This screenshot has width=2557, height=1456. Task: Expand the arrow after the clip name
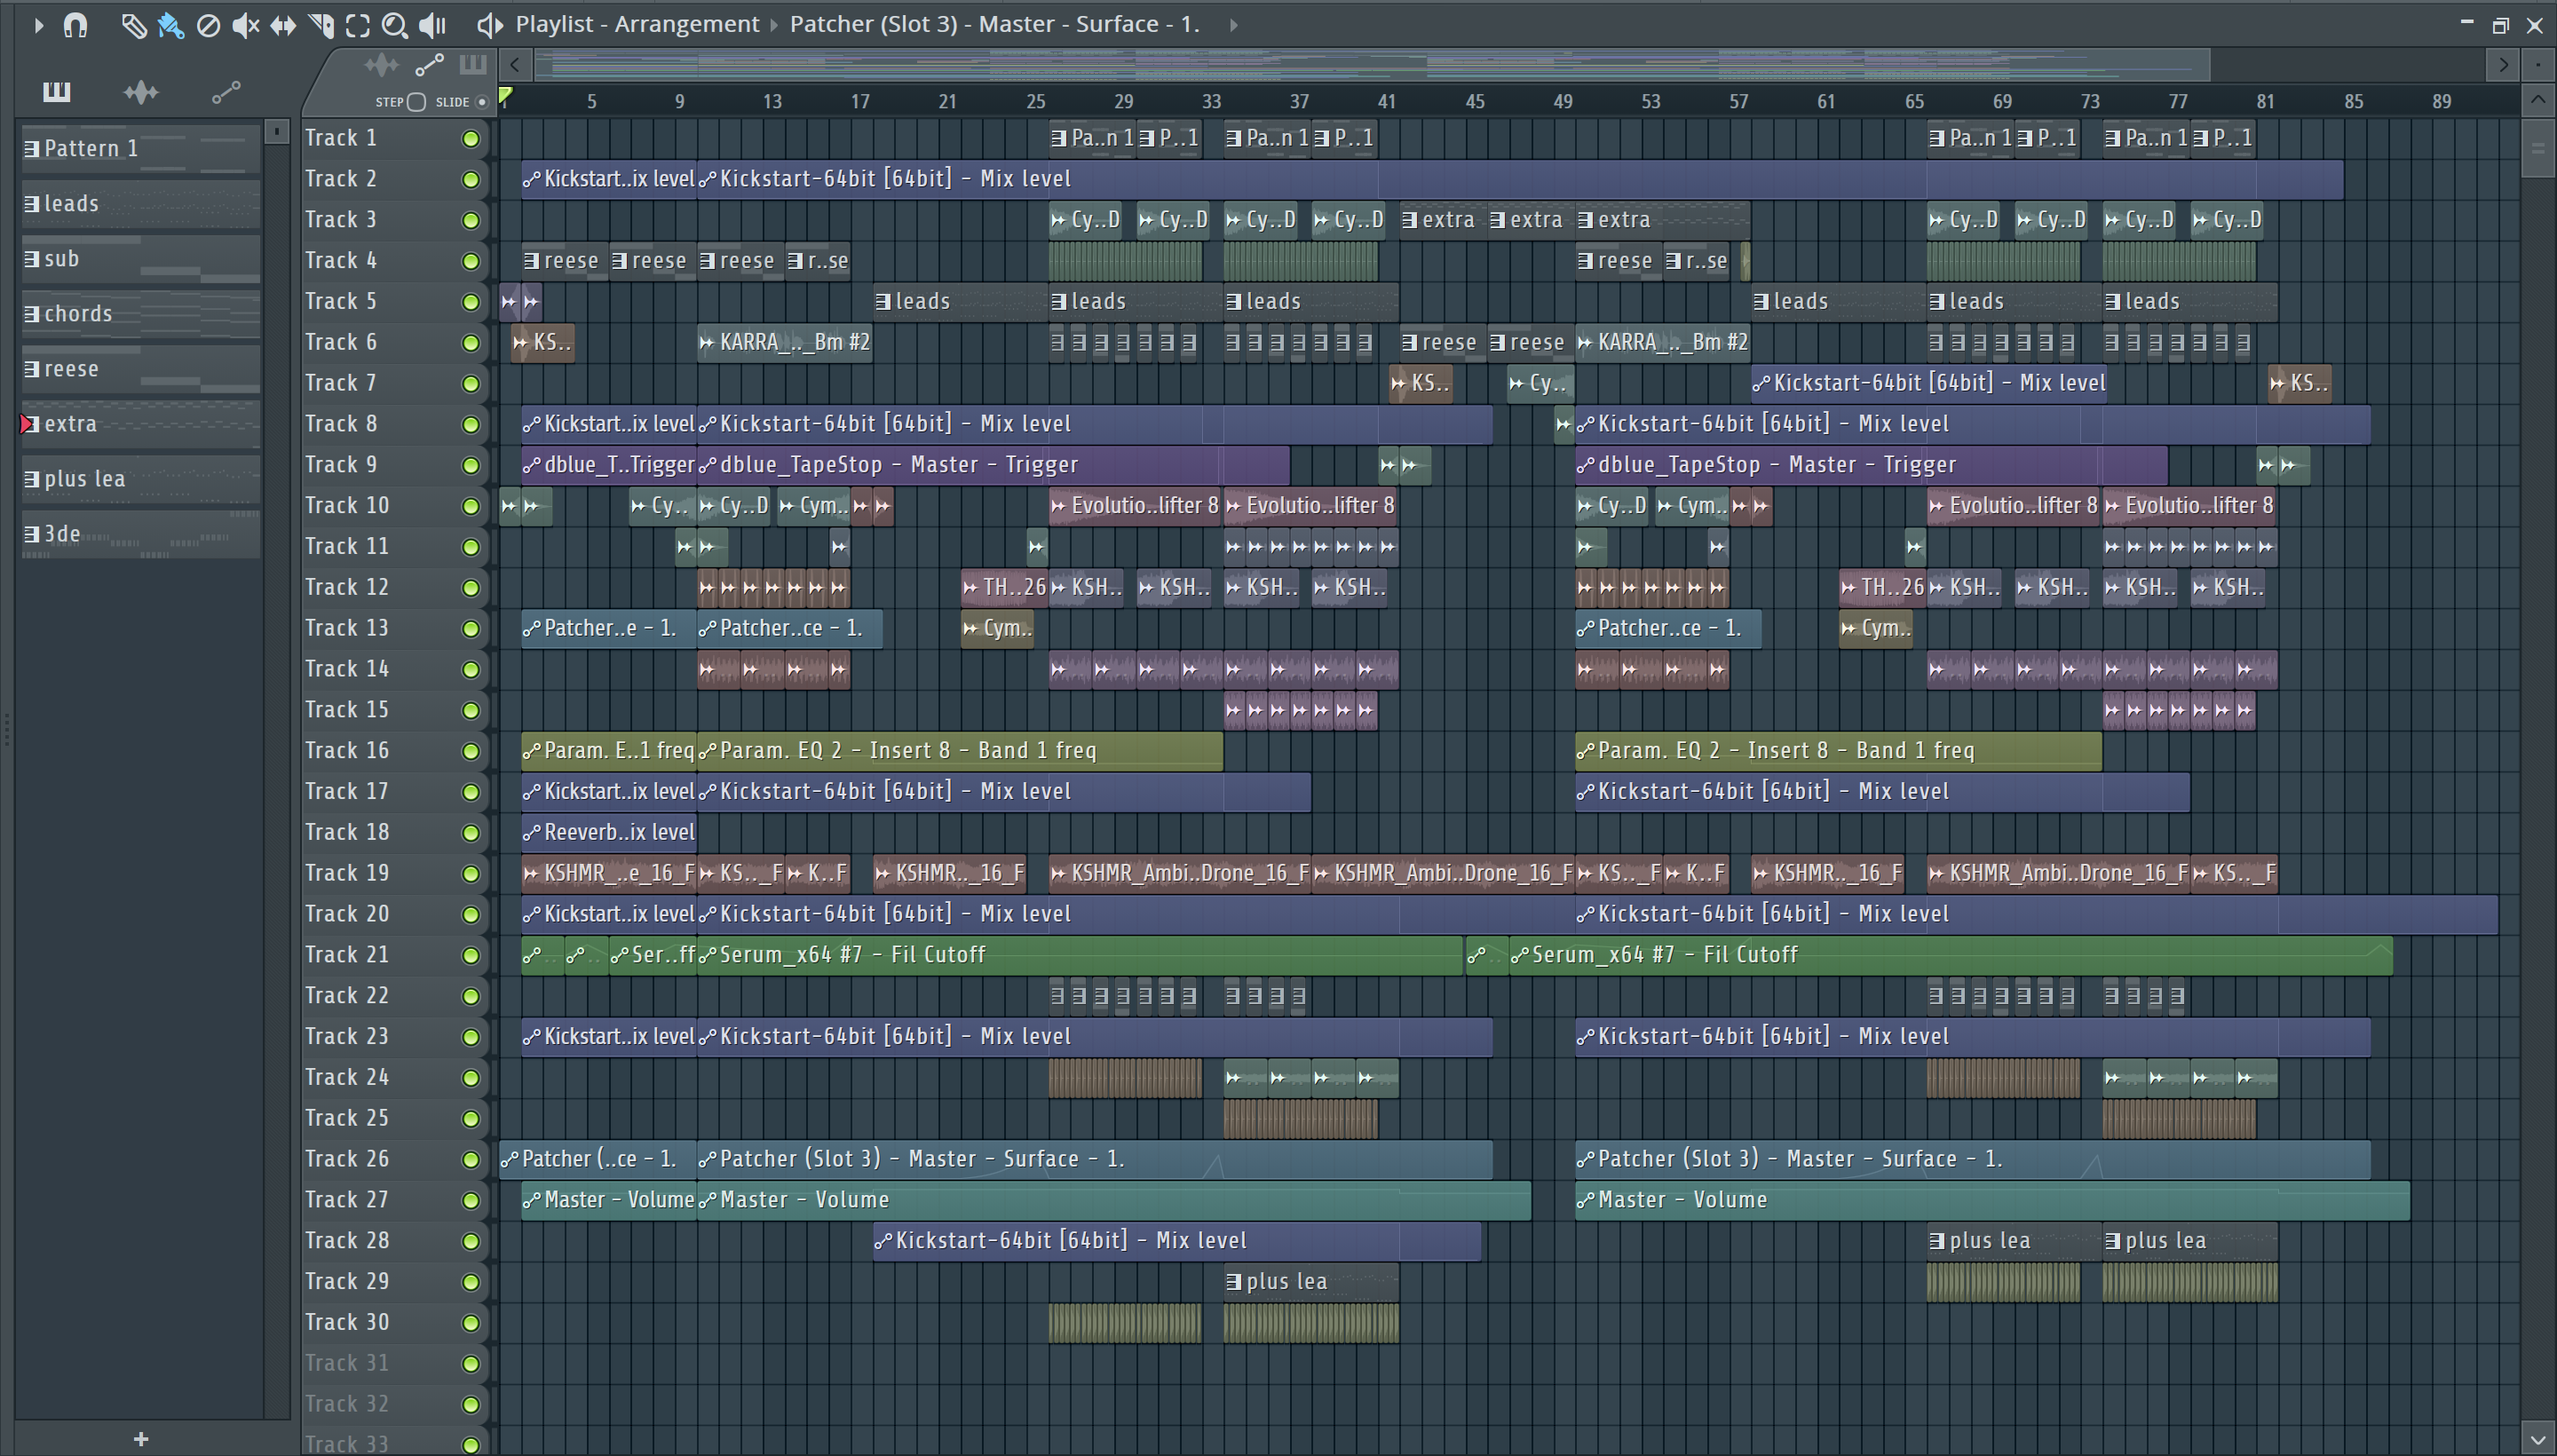[x=1233, y=25]
